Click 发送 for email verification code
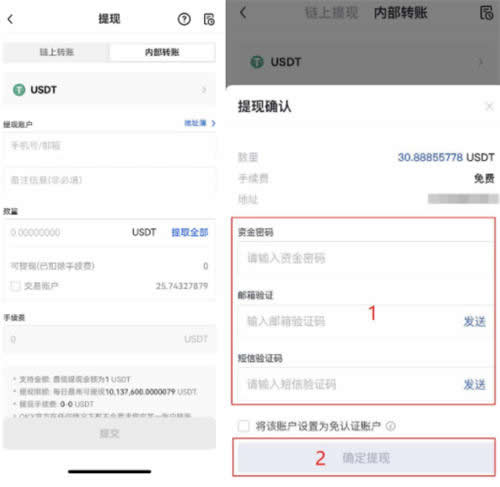The width and height of the screenshot is (500, 487). click(475, 321)
